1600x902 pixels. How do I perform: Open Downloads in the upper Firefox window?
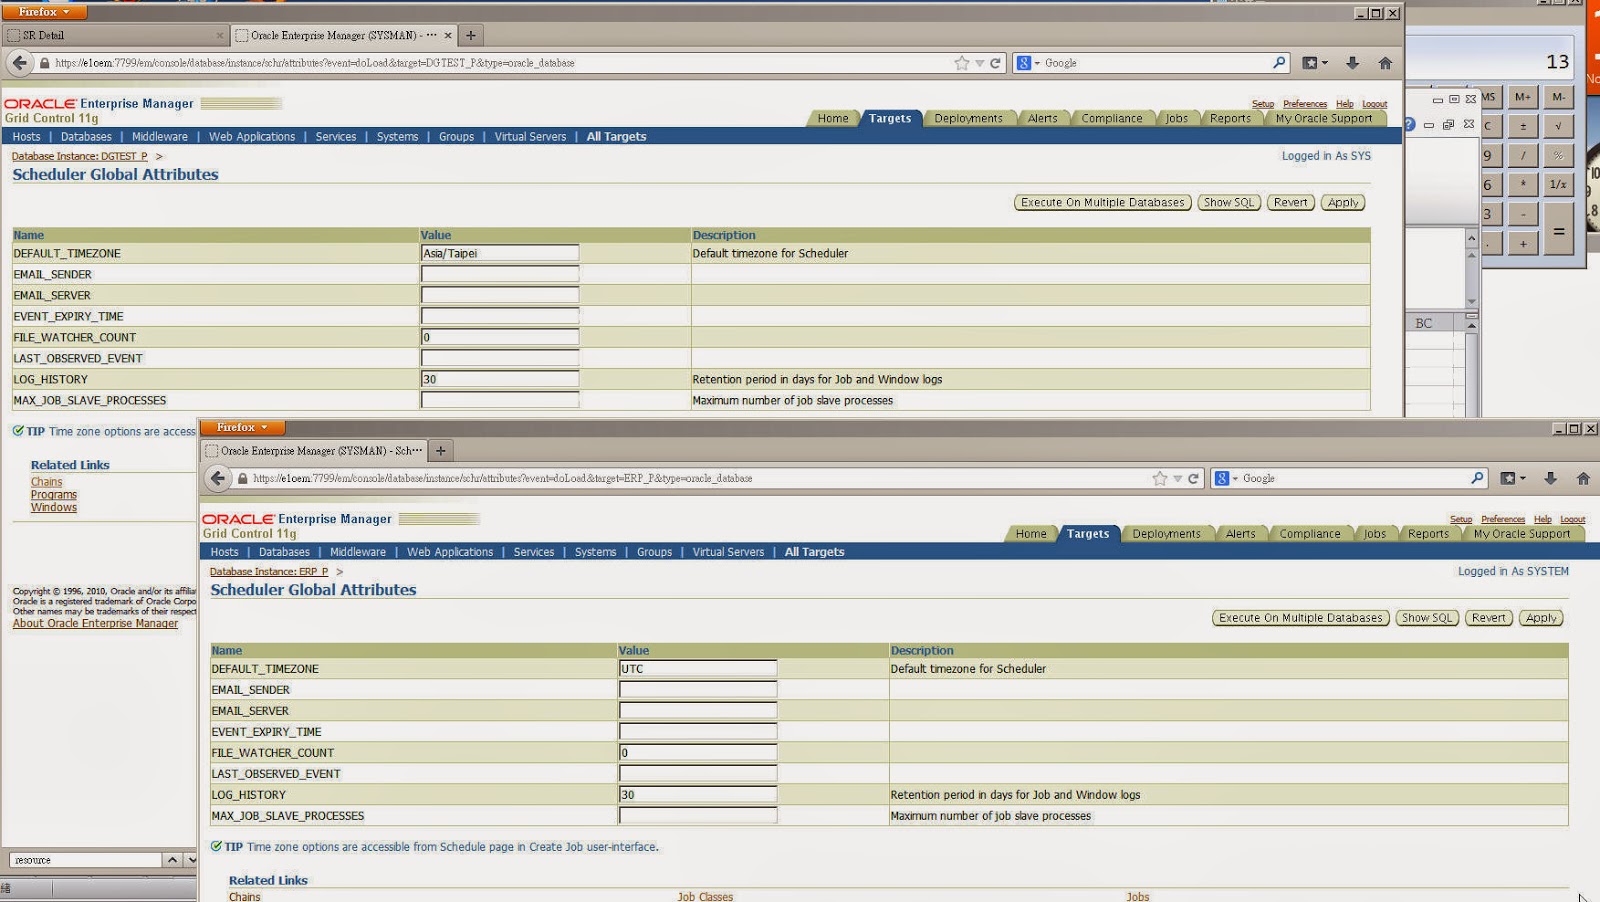[x=1352, y=63]
